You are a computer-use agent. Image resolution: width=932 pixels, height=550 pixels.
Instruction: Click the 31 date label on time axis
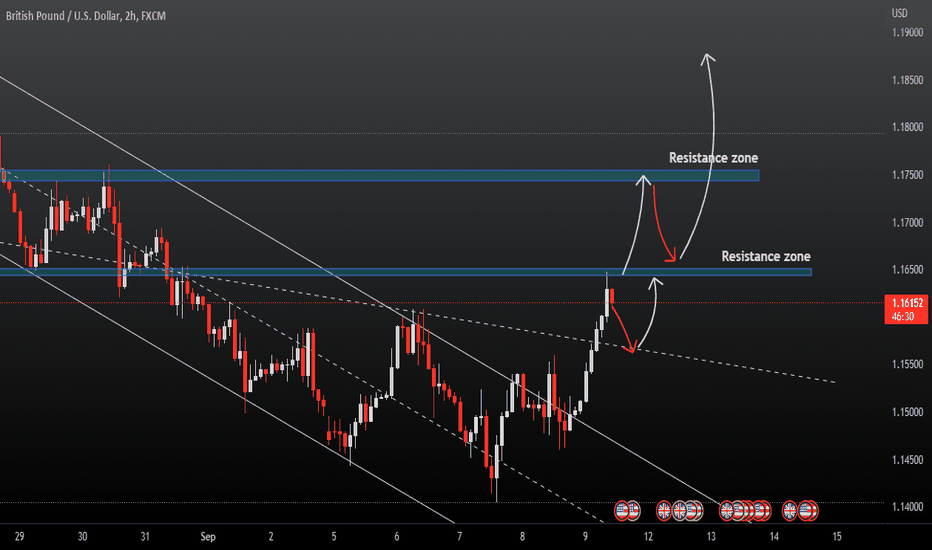point(145,536)
